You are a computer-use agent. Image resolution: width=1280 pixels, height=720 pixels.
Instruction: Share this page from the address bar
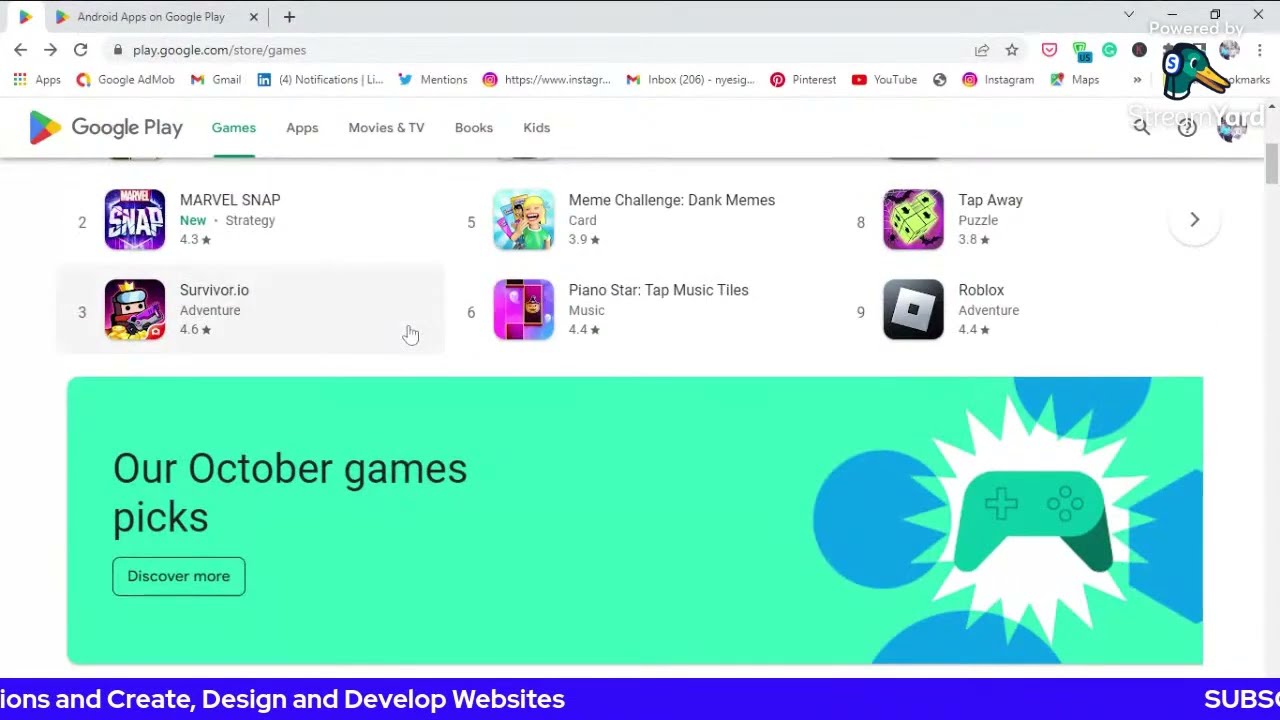click(982, 50)
